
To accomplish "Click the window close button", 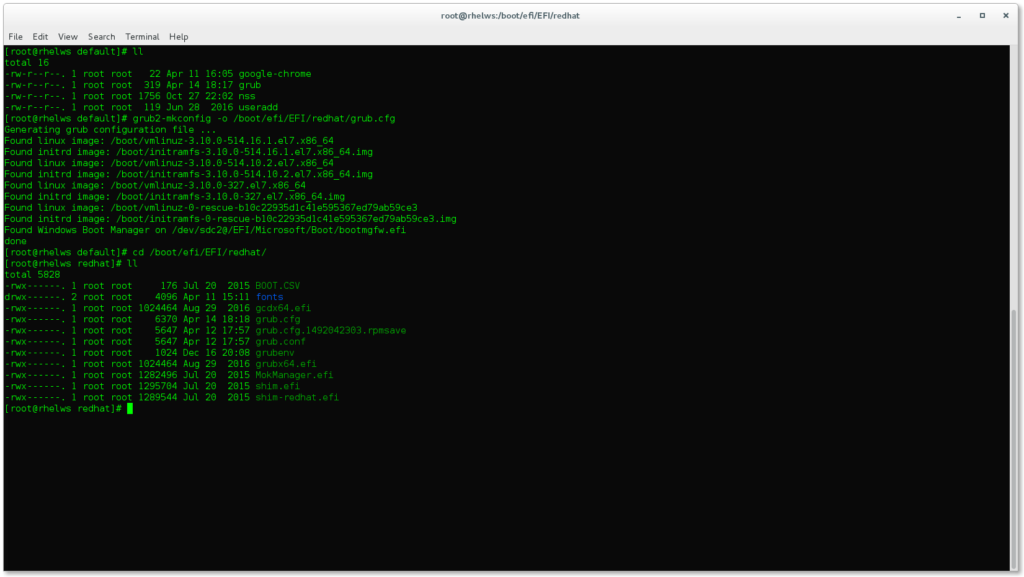I will point(1005,15).
